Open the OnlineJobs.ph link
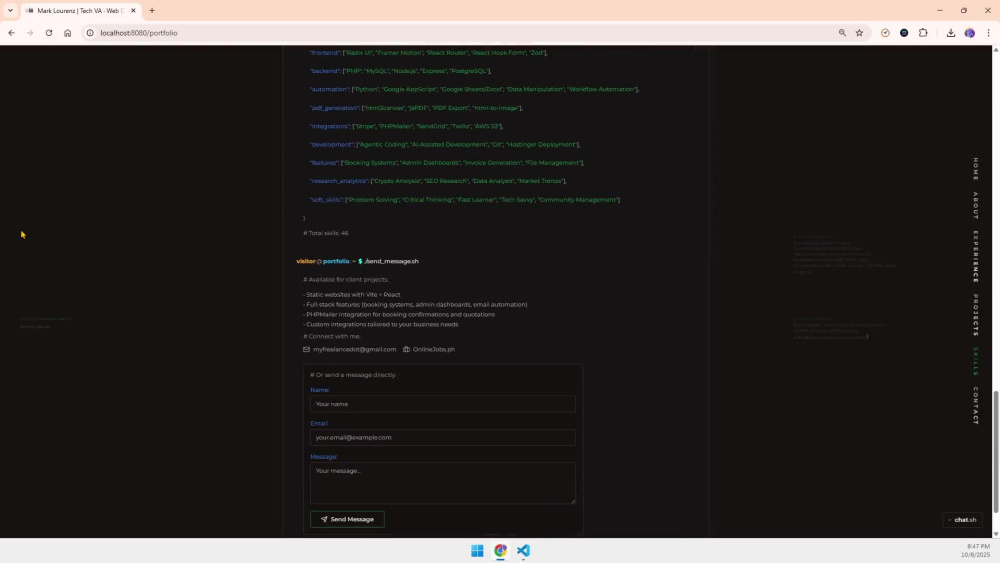Viewport: 1000px width, 563px height. 434,349
